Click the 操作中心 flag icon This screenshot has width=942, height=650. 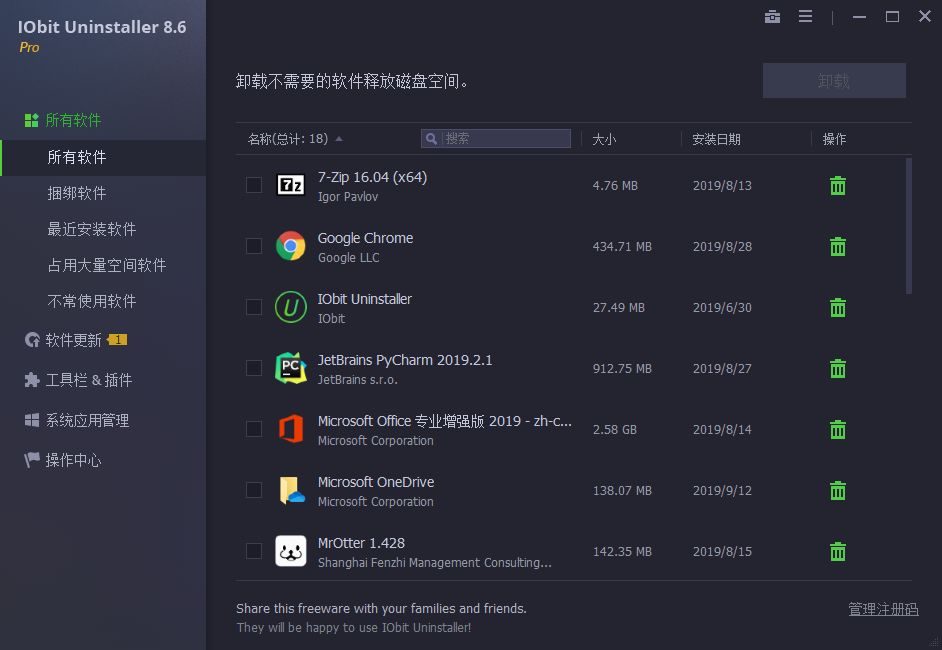[x=32, y=460]
